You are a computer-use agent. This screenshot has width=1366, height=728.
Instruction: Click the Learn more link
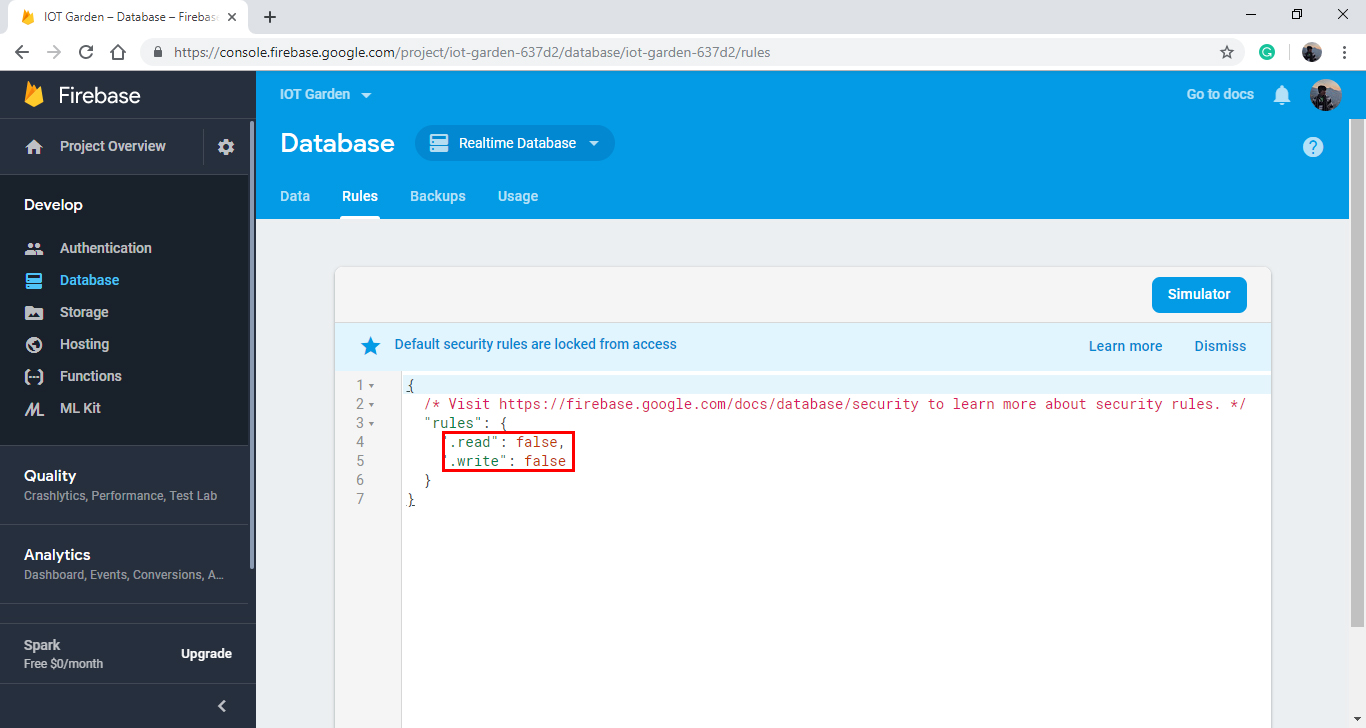click(1125, 346)
